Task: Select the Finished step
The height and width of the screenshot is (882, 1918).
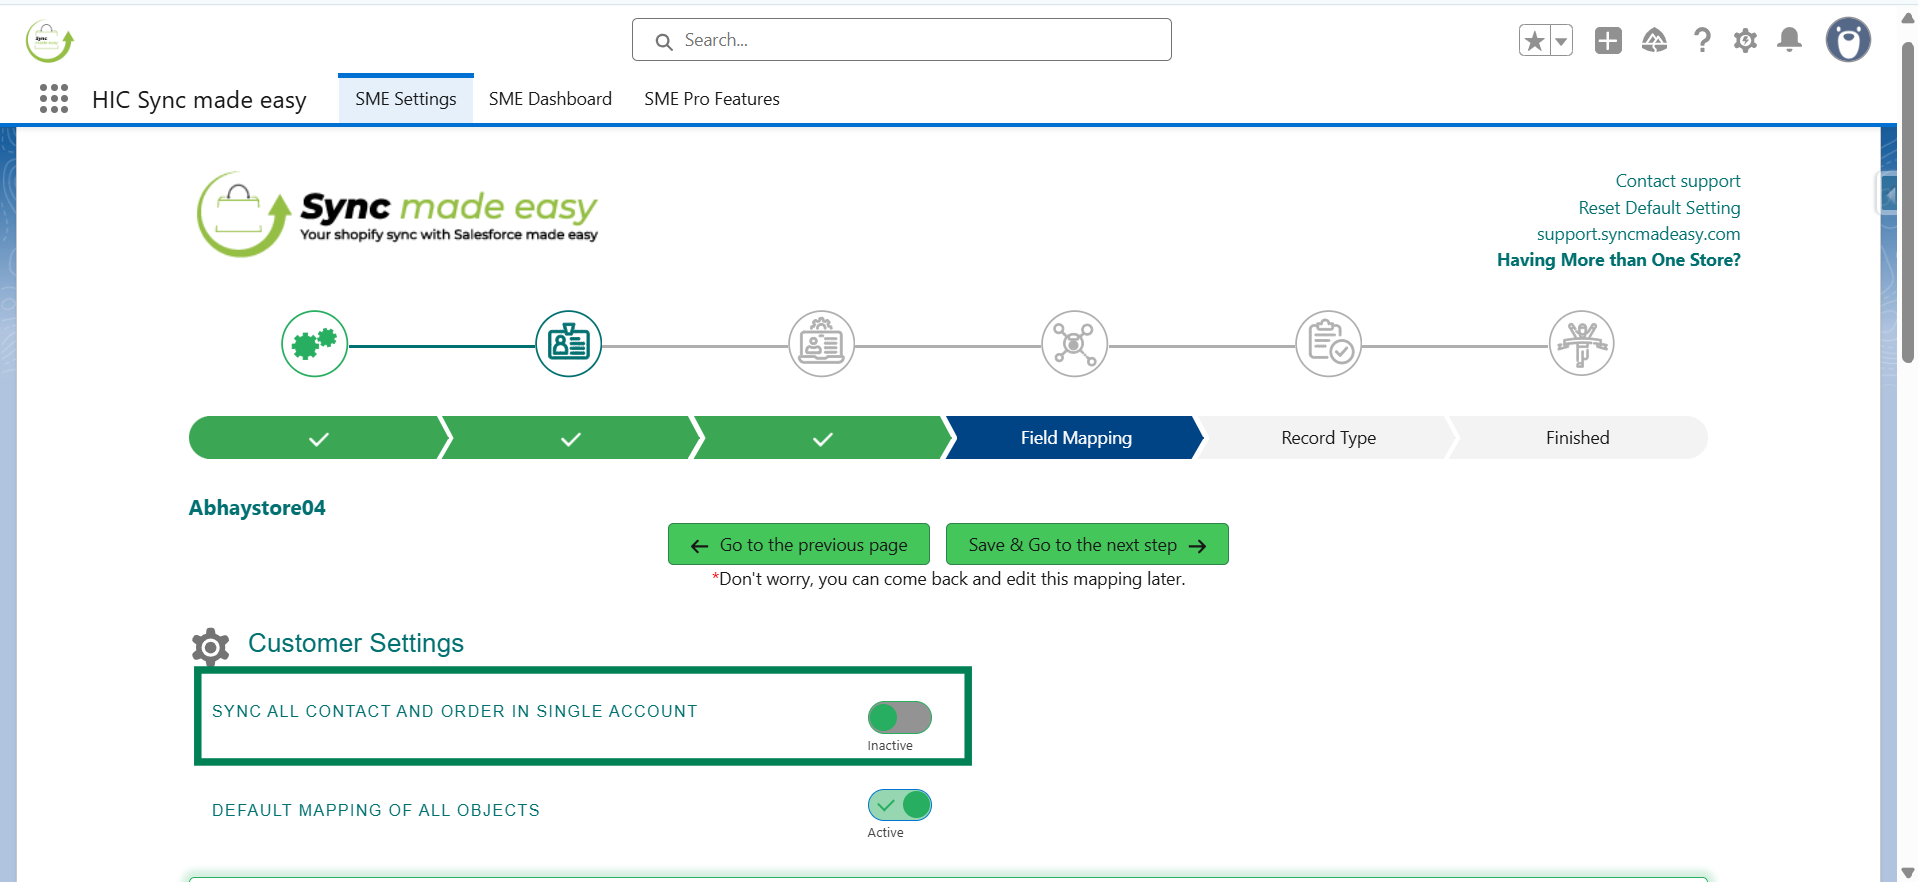Action: pyautogui.click(x=1578, y=438)
